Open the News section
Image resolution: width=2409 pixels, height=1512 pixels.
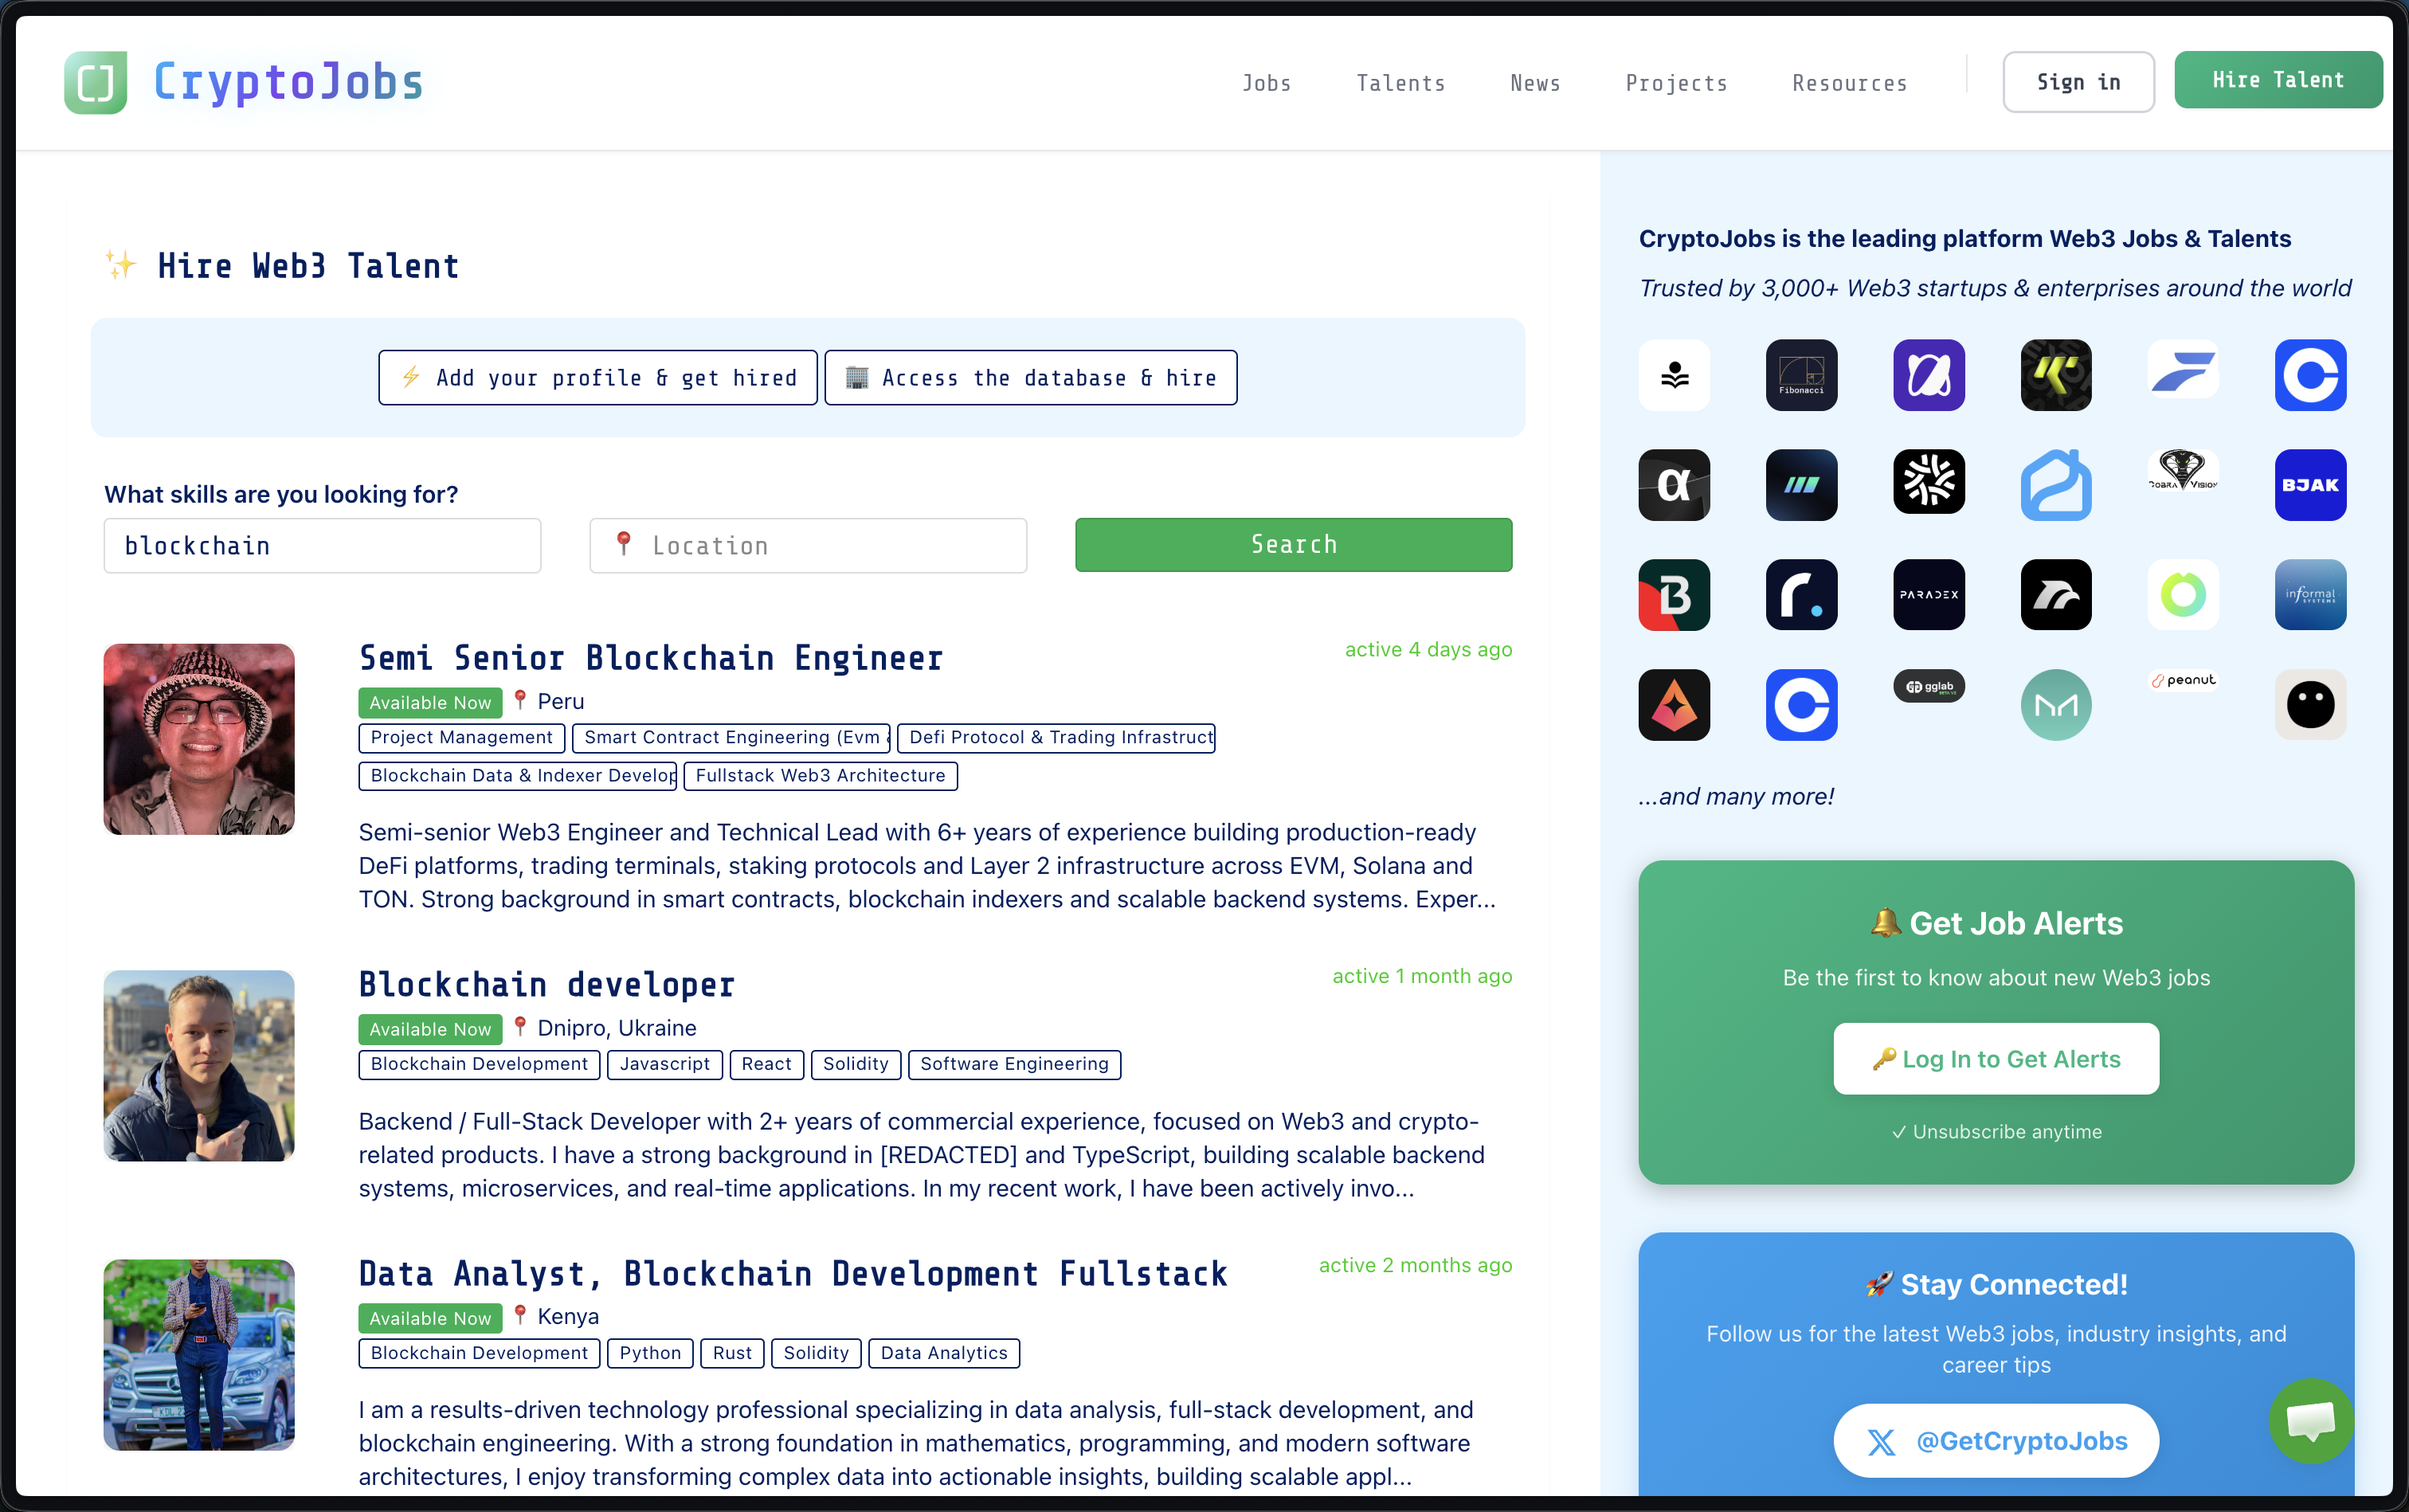[x=1534, y=83]
